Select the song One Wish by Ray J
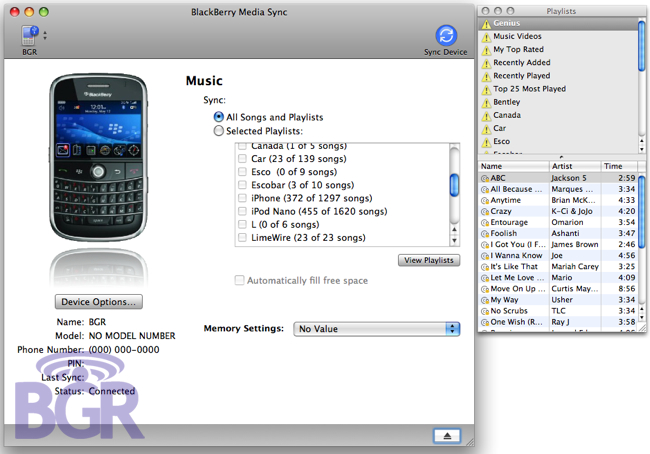The height and width of the screenshot is (454, 650). click(558, 322)
